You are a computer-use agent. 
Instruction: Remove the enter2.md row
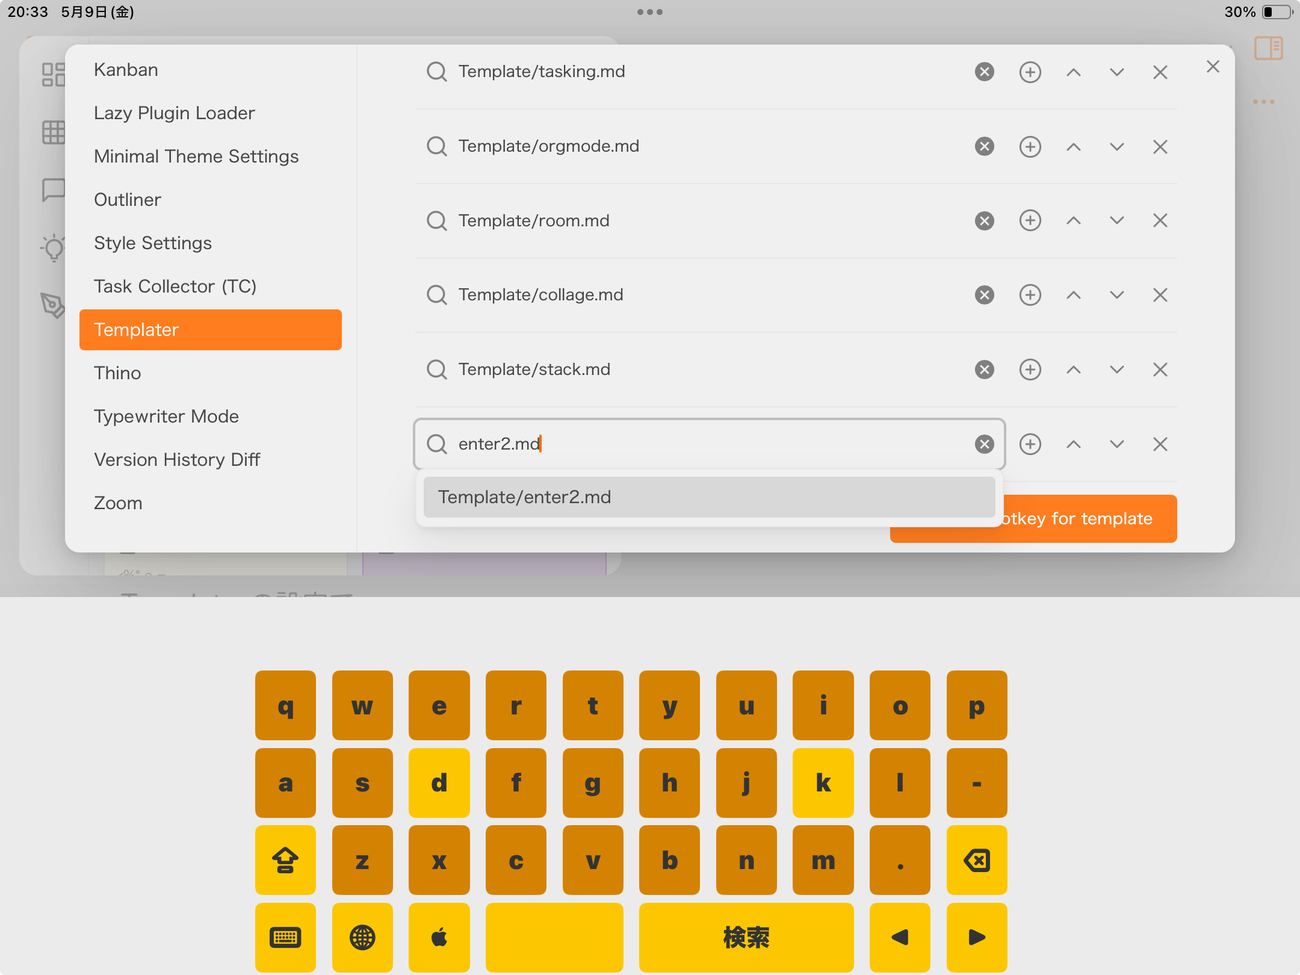tap(1160, 444)
